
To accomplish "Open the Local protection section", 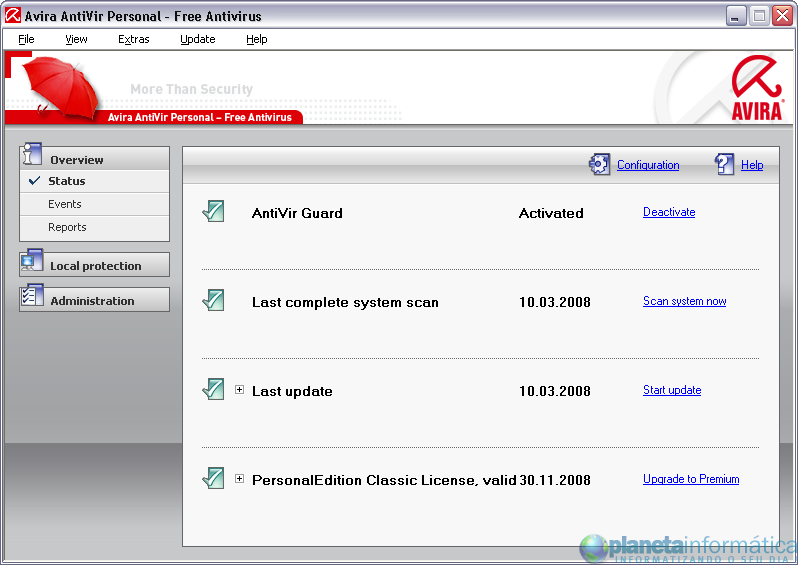I will coord(95,265).
